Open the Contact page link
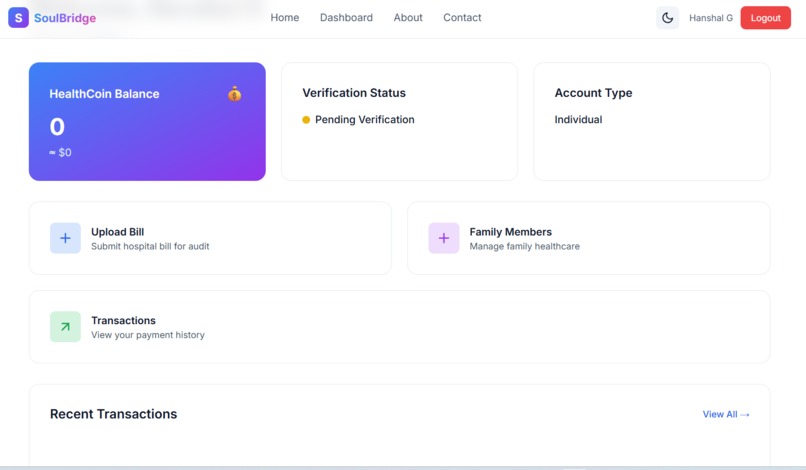 (x=462, y=17)
